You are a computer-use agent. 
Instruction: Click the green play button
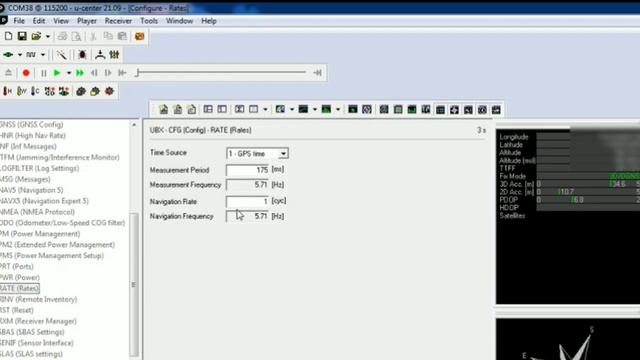click(57, 73)
